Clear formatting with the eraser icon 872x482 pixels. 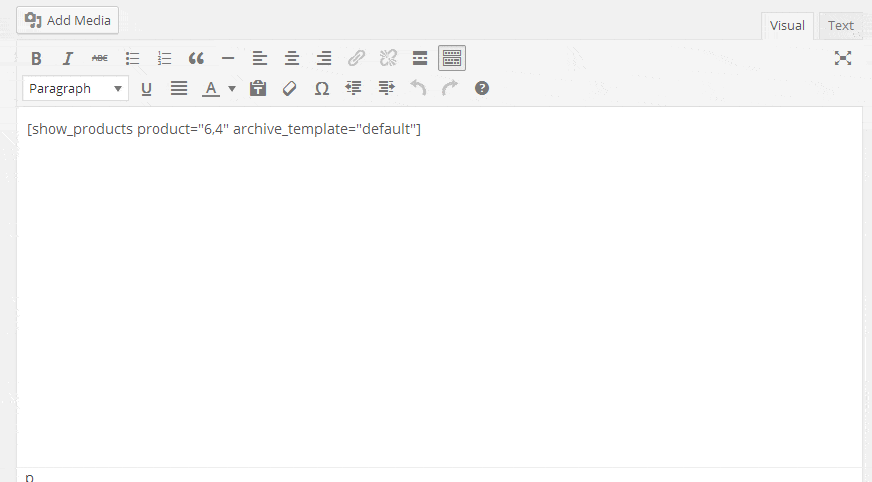pyautogui.click(x=290, y=88)
